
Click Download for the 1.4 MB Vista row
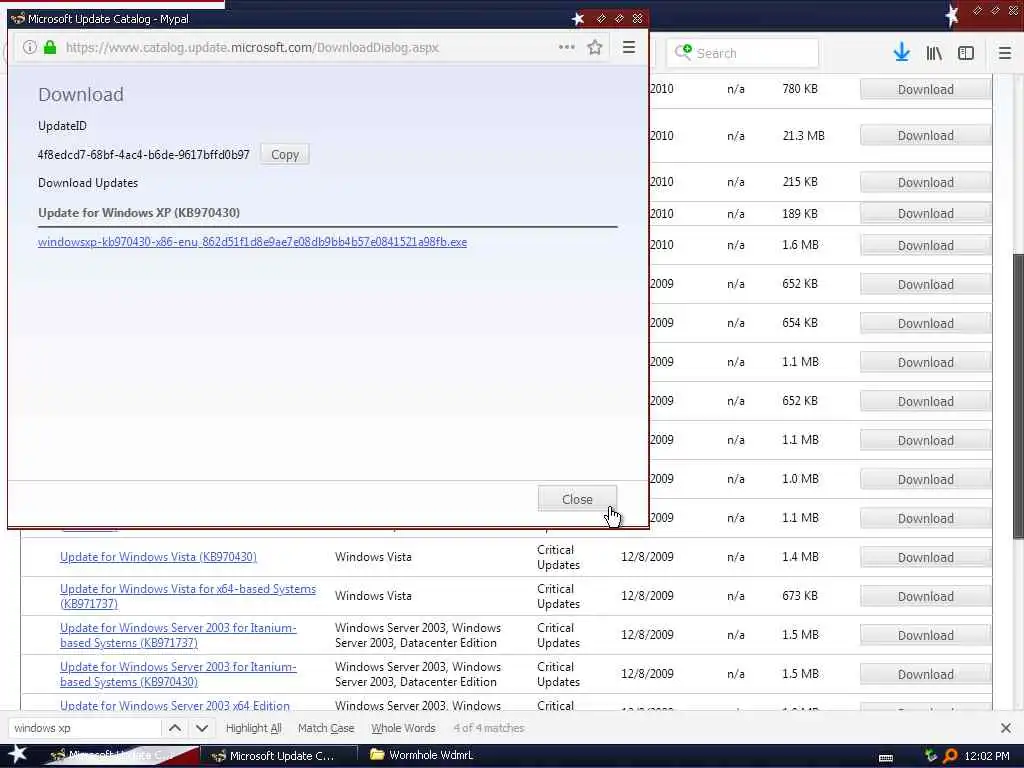(925, 557)
